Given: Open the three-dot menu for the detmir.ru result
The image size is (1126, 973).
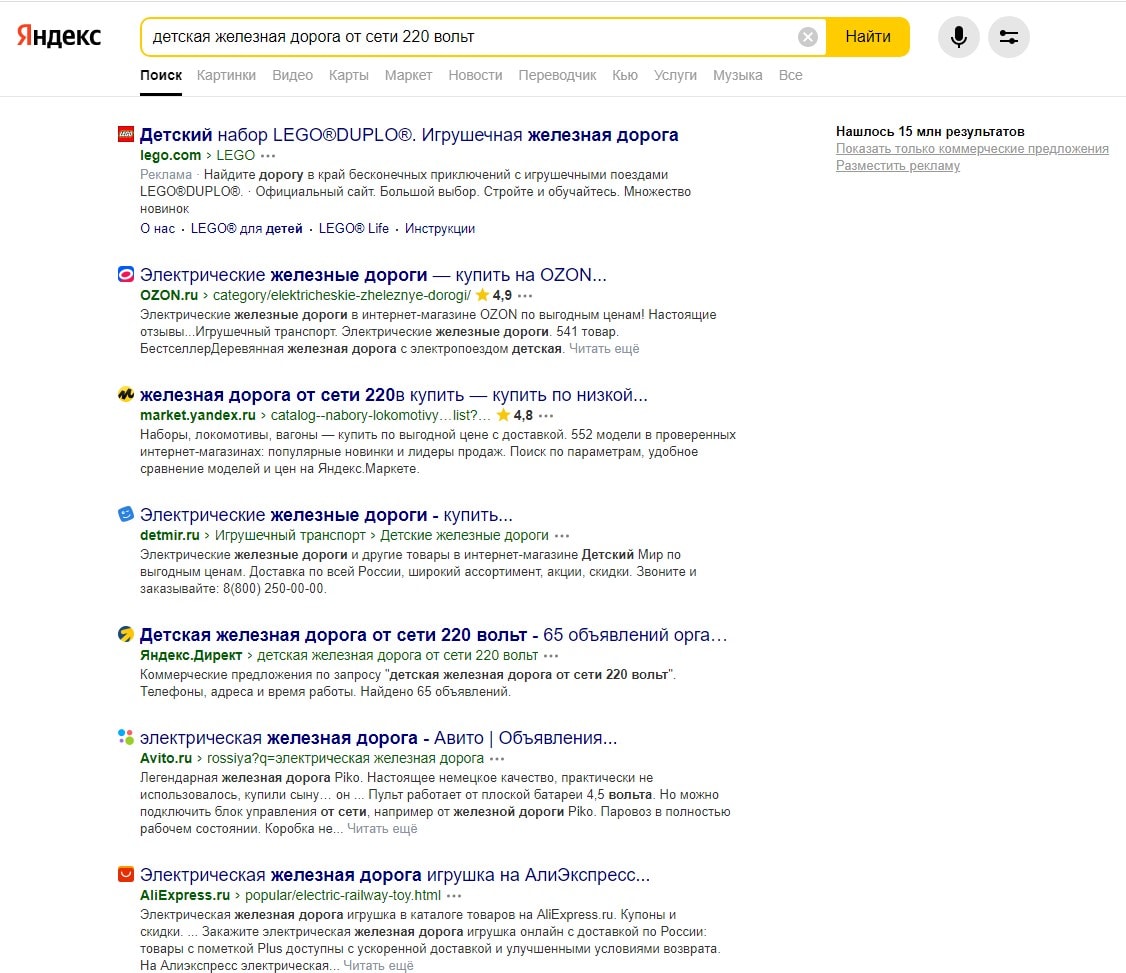Looking at the screenshot, I should click(562, 536).
